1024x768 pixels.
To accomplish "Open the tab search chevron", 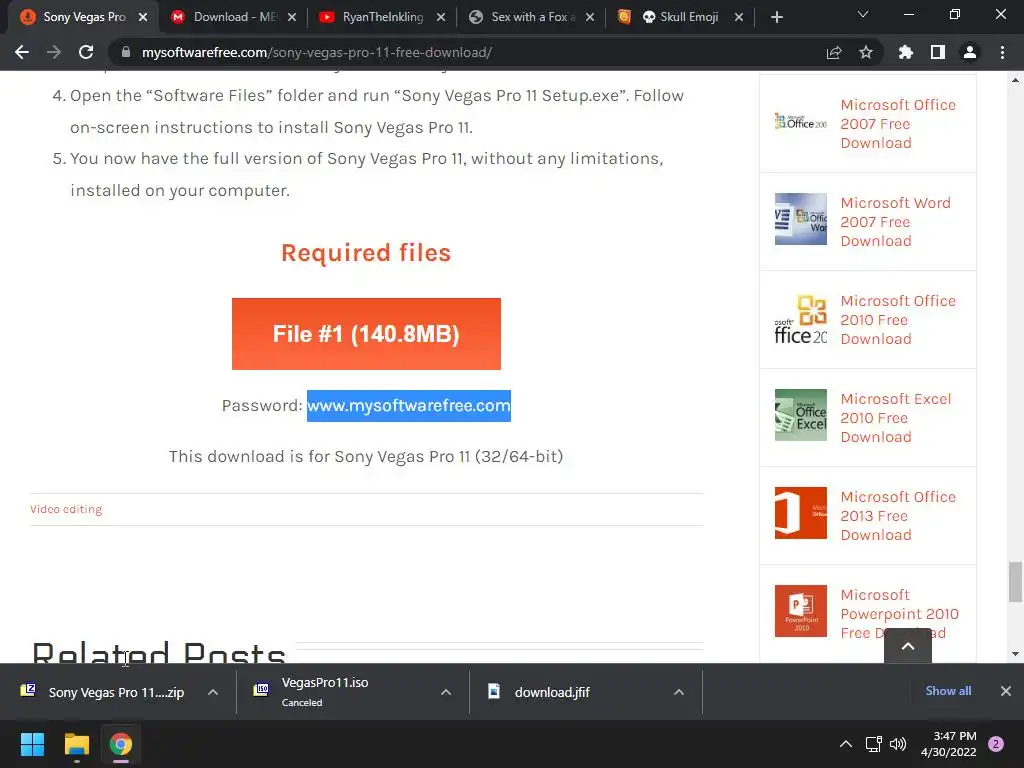I will pyautogui.click(x=863, y=14).
